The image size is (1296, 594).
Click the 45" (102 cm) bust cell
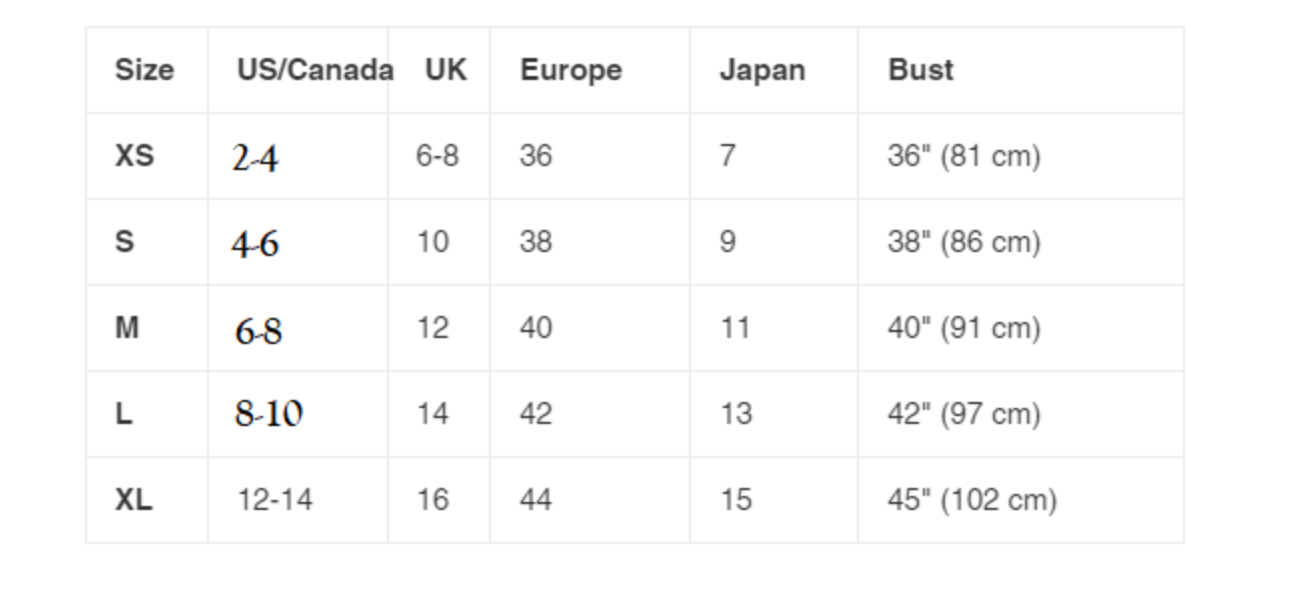coord(971,500)
